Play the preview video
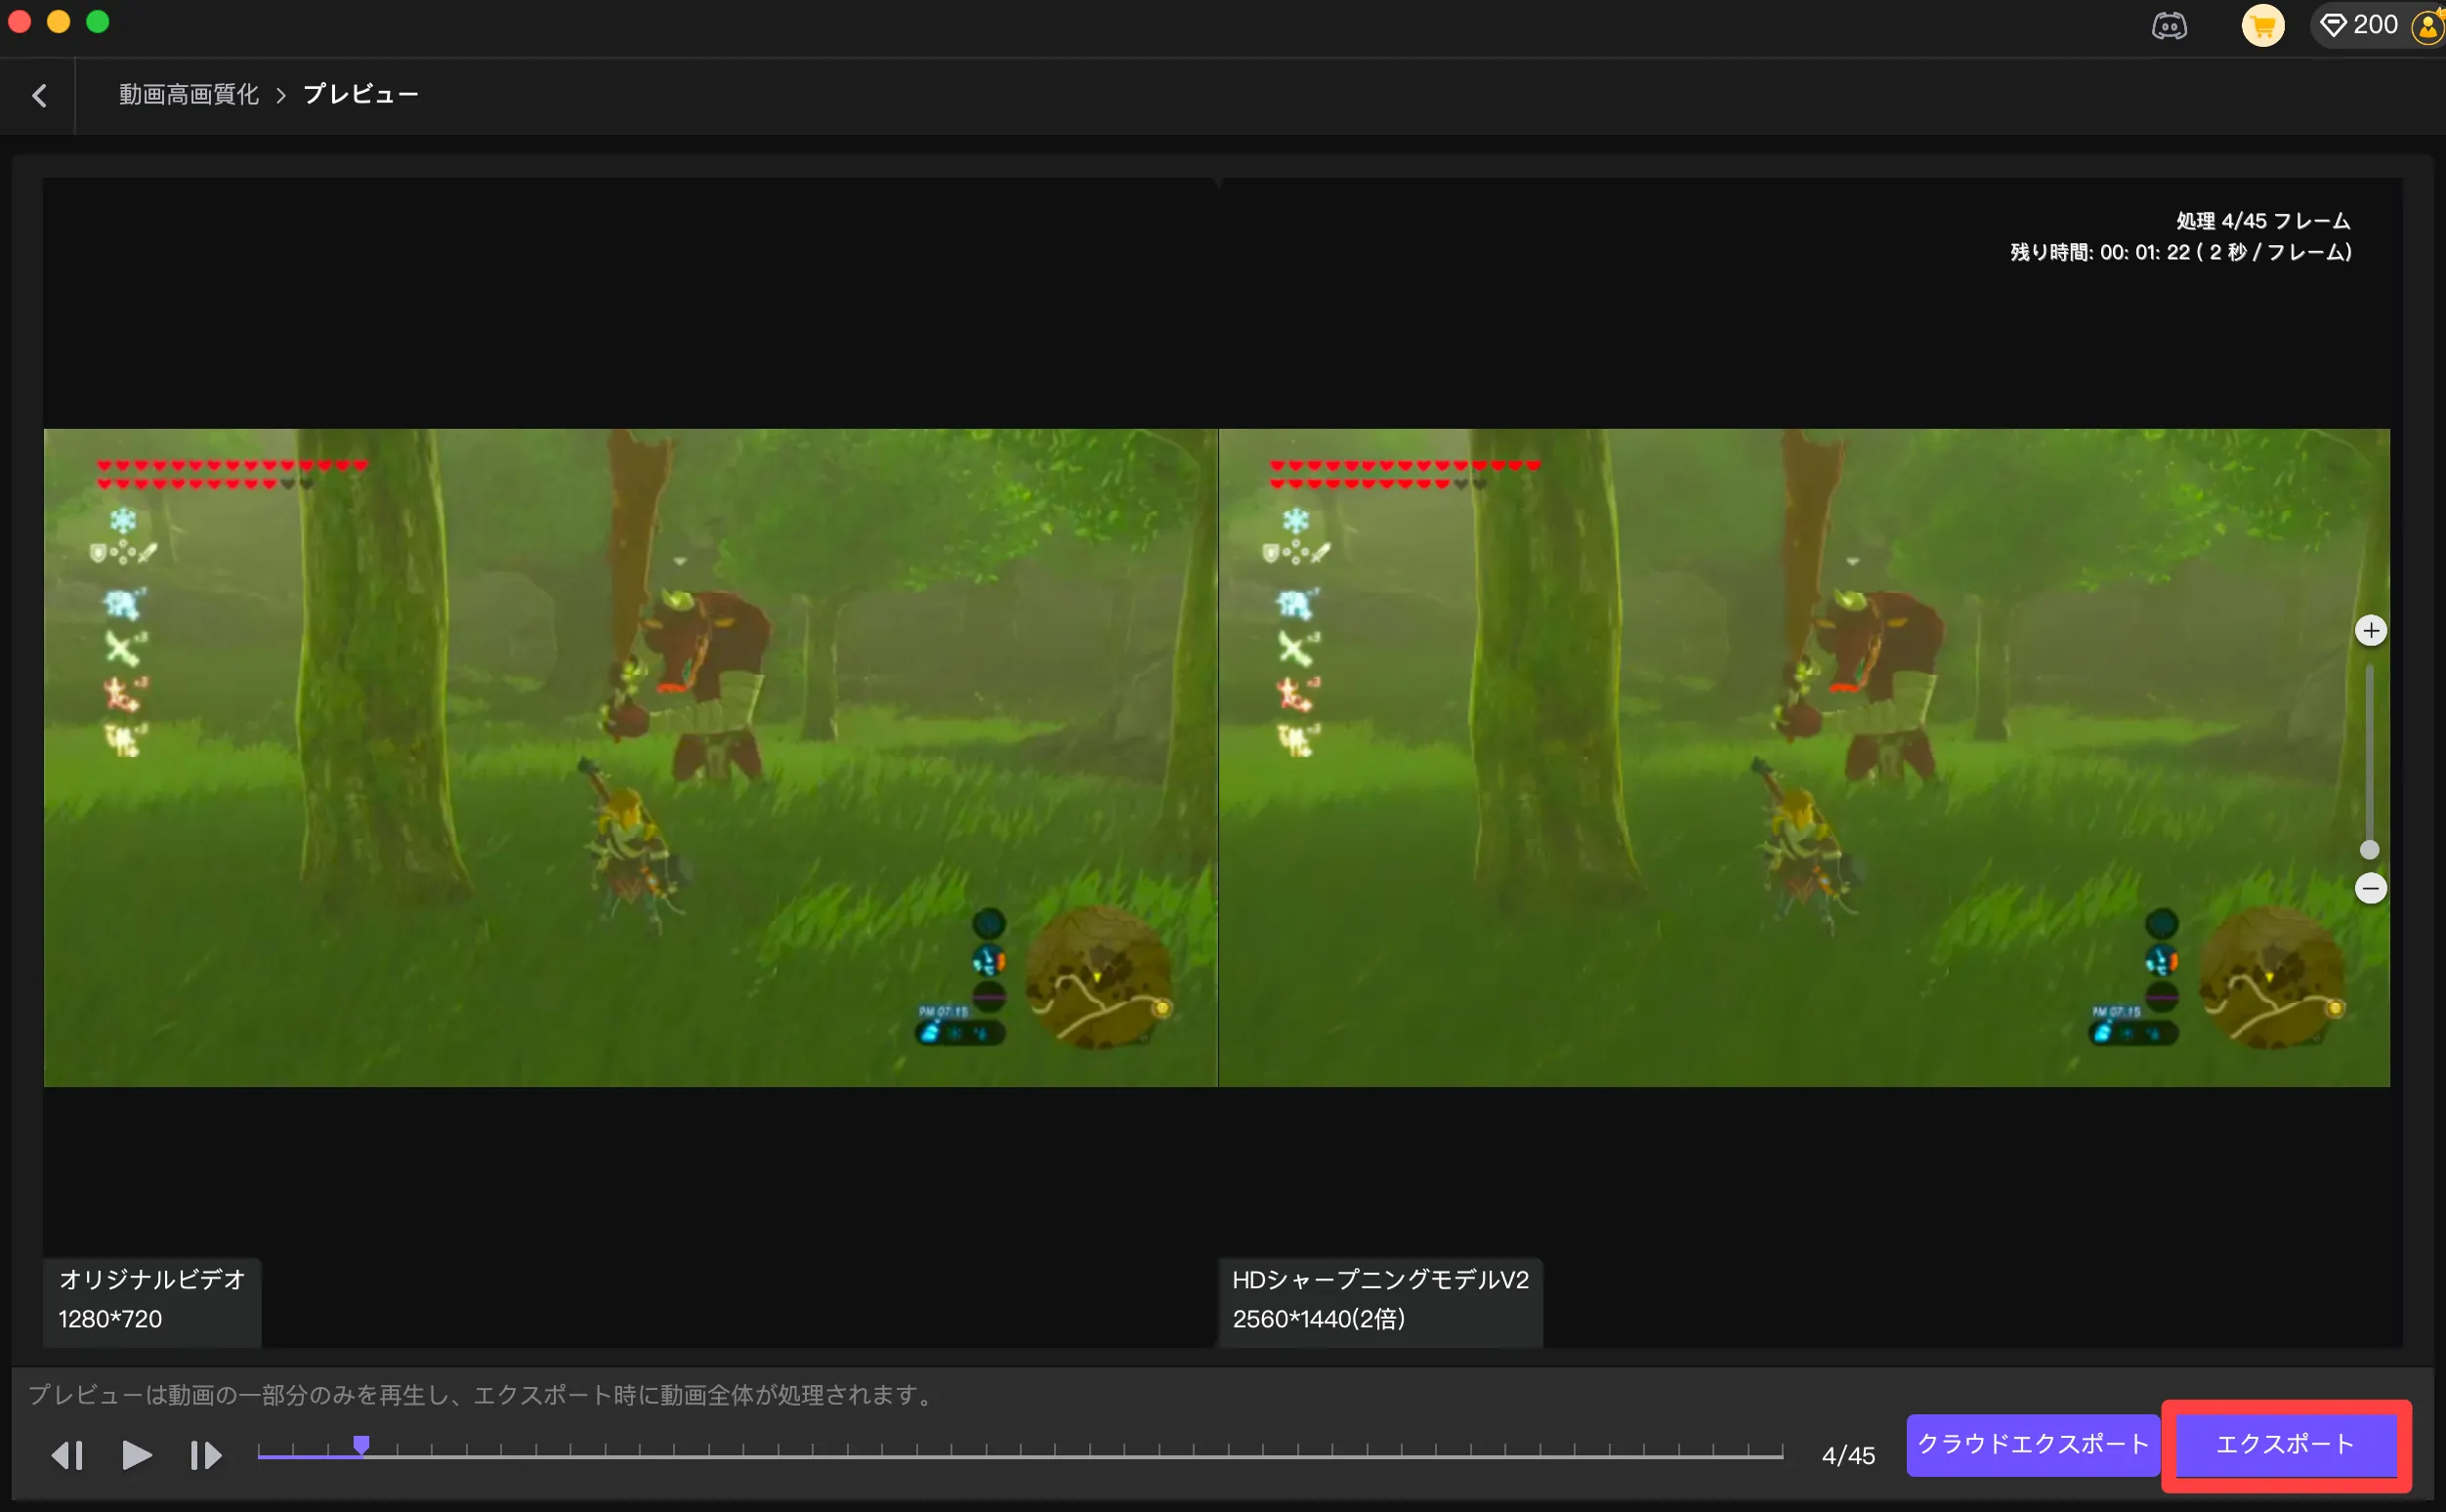Image resolution: width=2446 pixels, height=1512 pixels. coord(136,1455)
